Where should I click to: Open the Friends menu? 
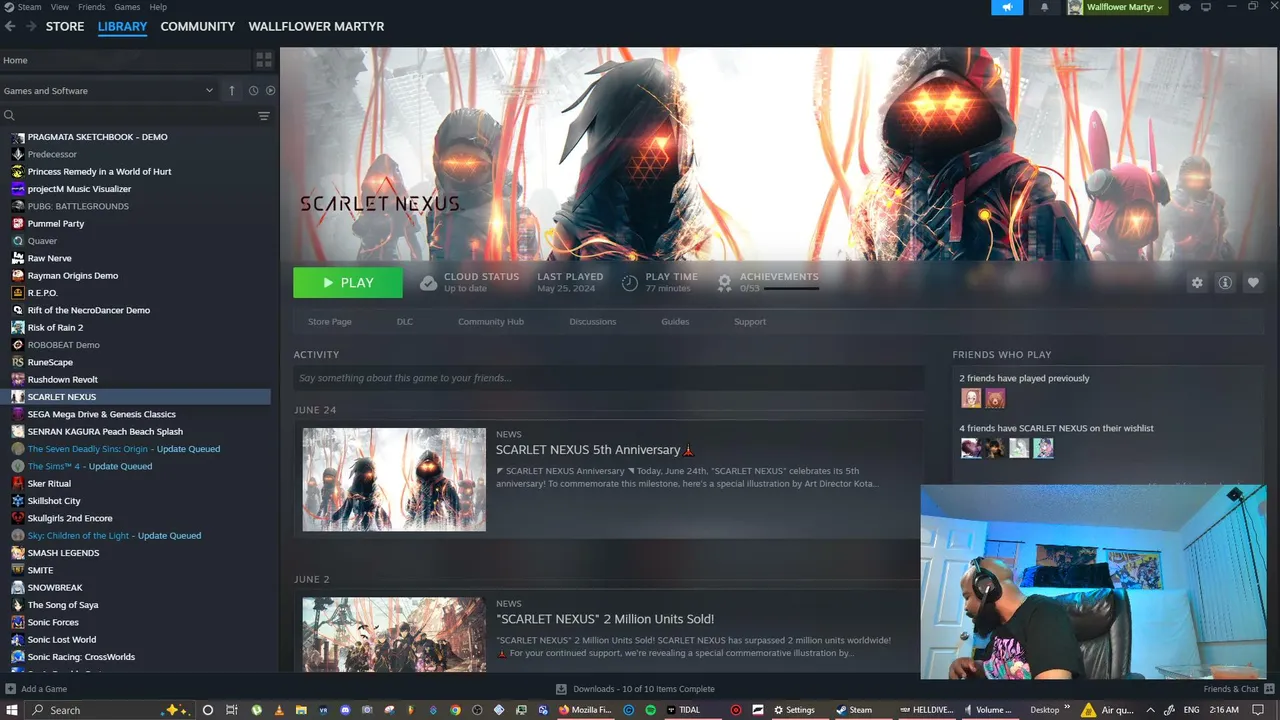[x=91, y=7]
